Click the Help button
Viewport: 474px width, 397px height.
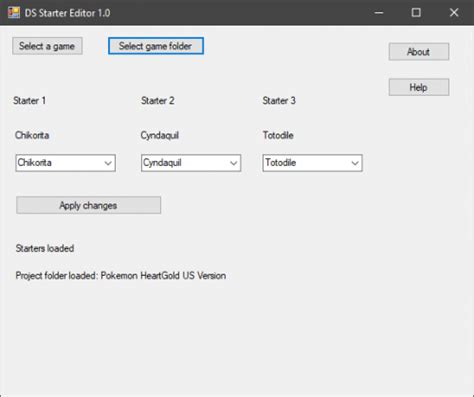(419, 87)
